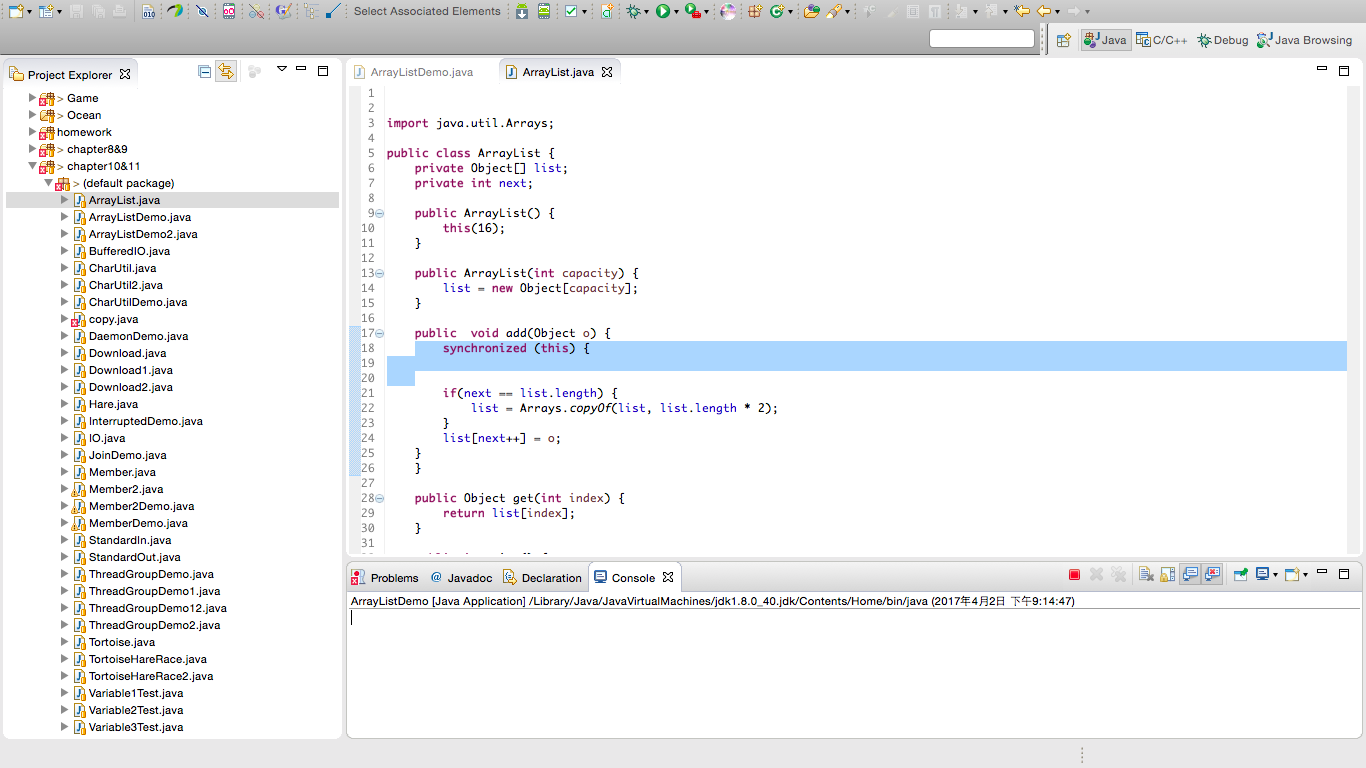The image size is (1366, 768).
Task: Select TortoiseHareRace.java in the tree
Action: pyautogui.click(x=148, y=659)
